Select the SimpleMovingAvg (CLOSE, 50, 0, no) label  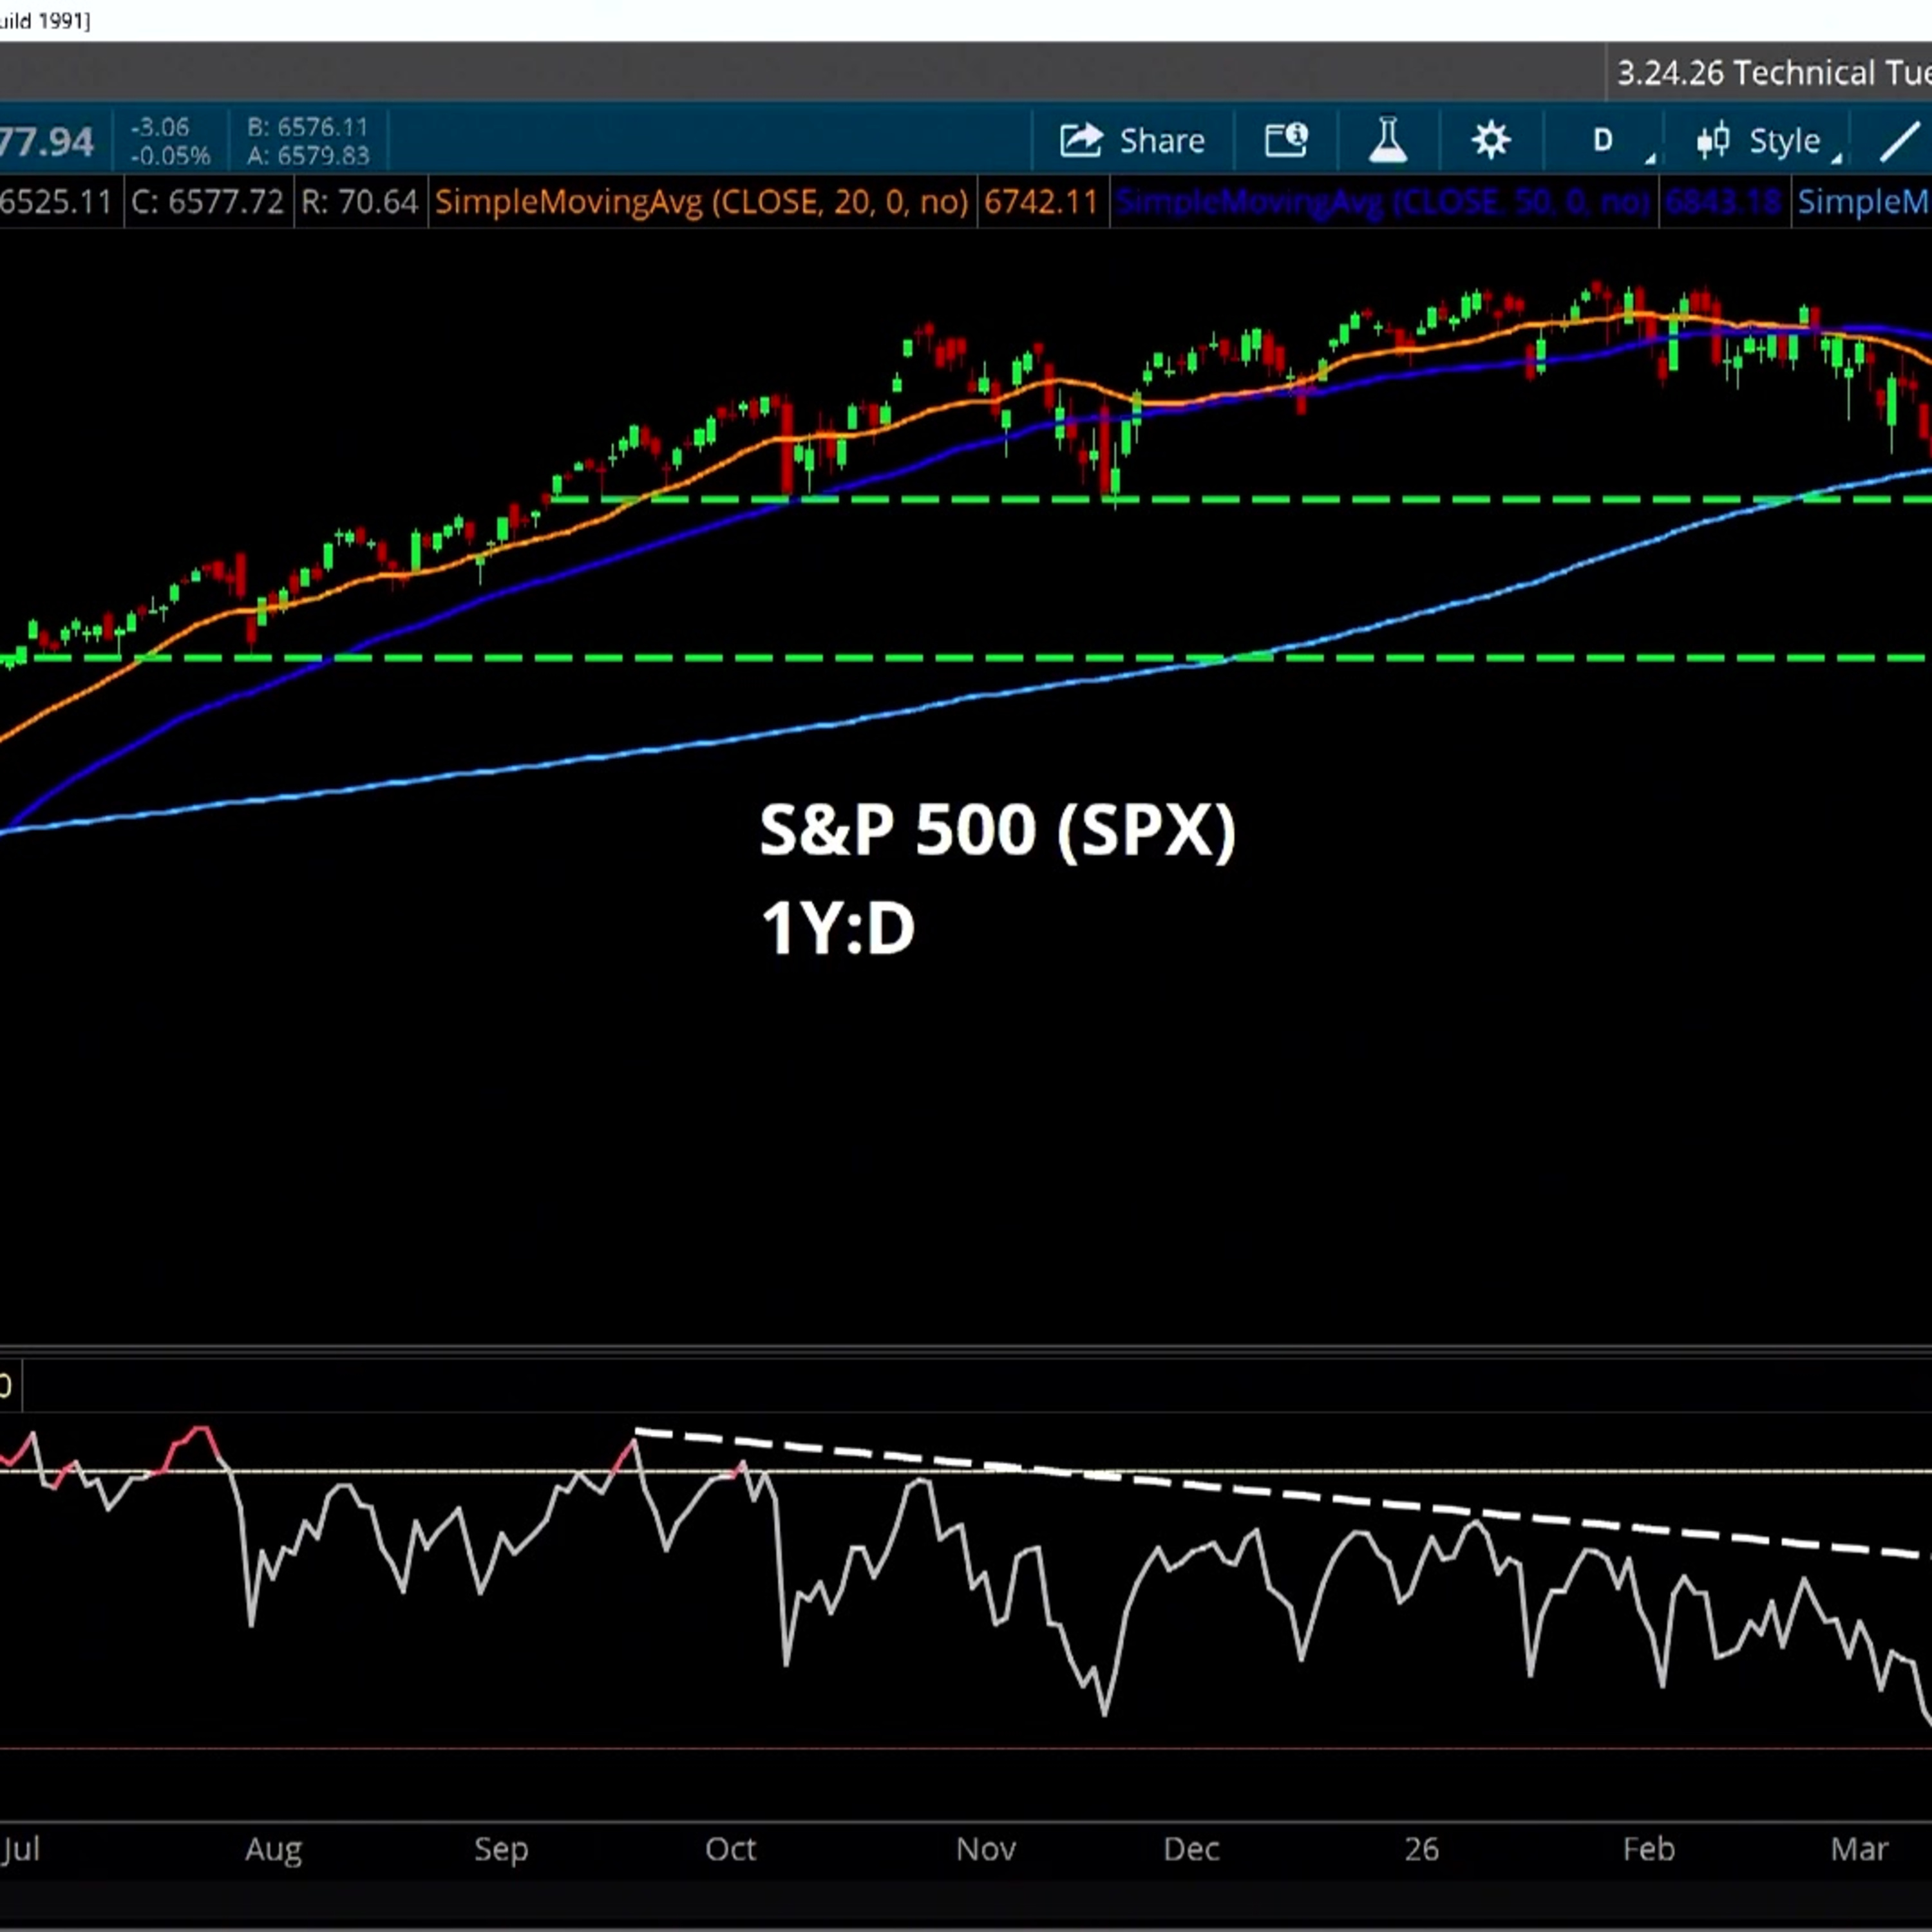click(1382, 202)
